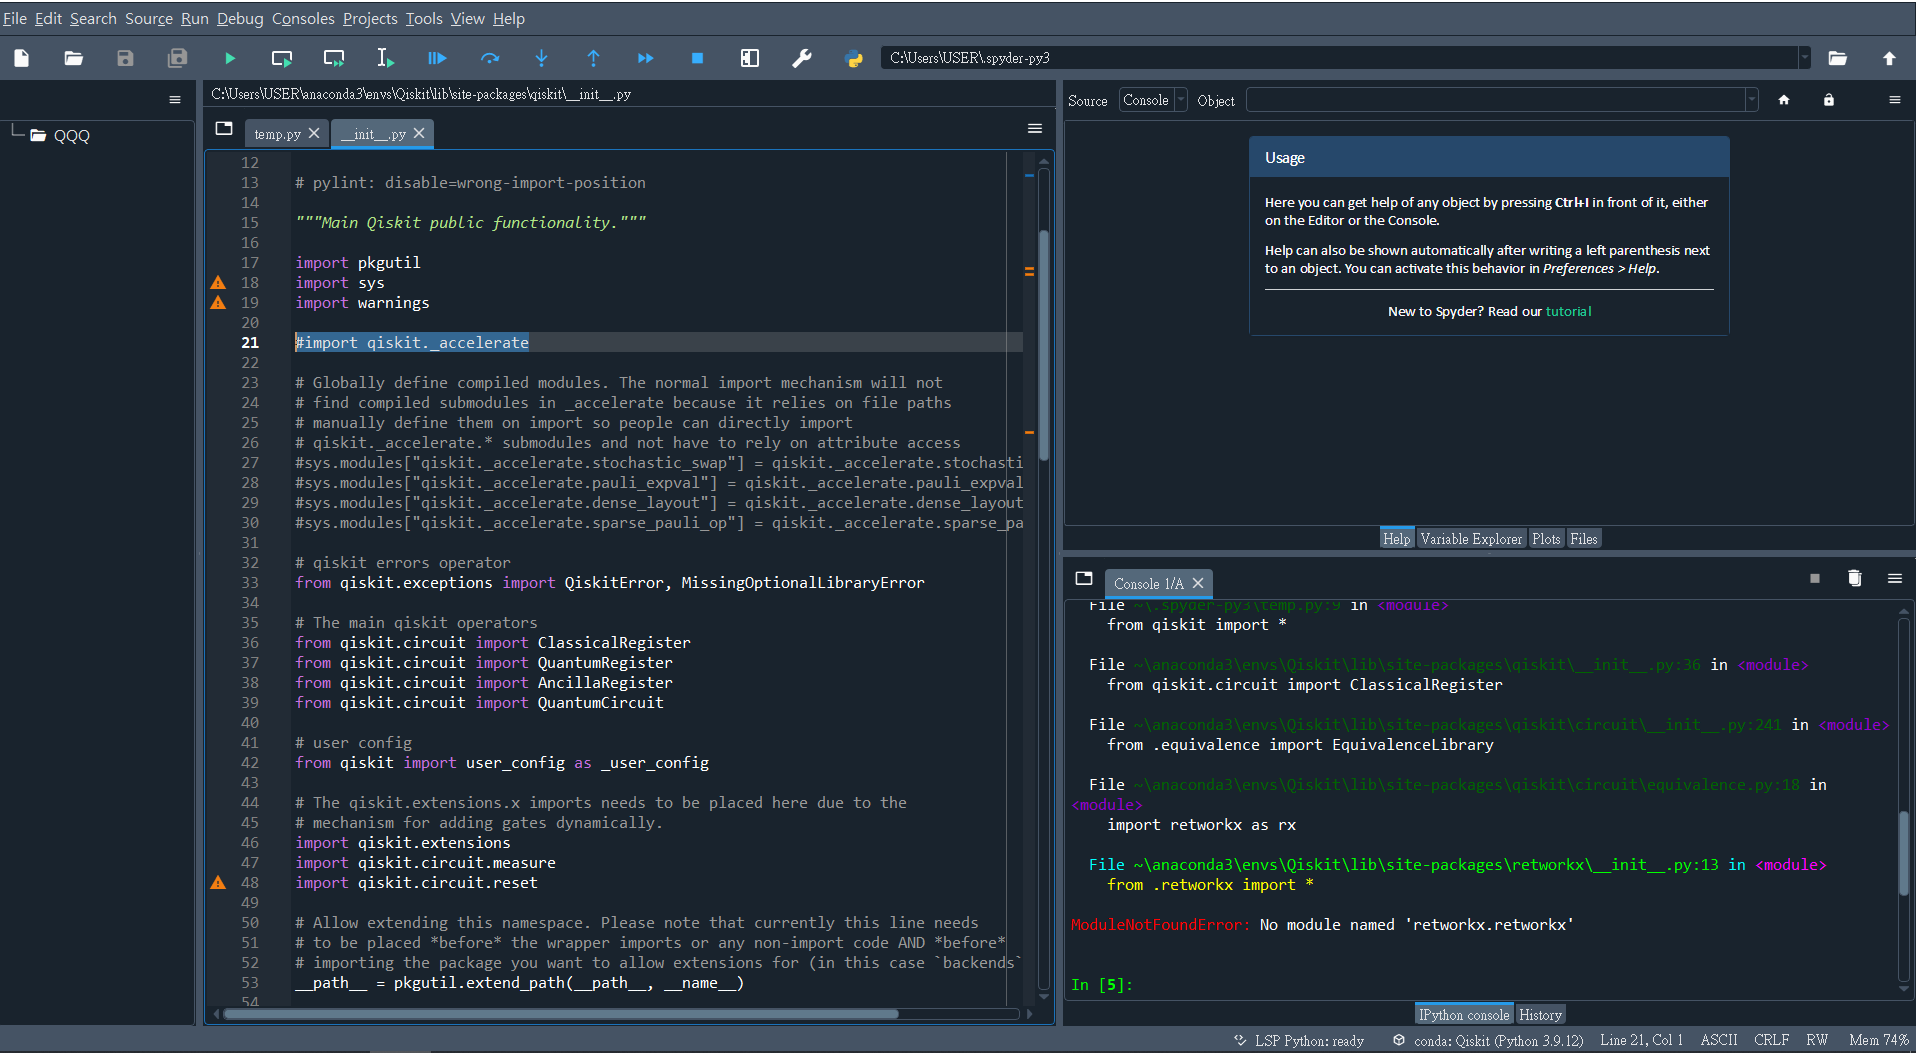Click the debugger step return icon

593,58
